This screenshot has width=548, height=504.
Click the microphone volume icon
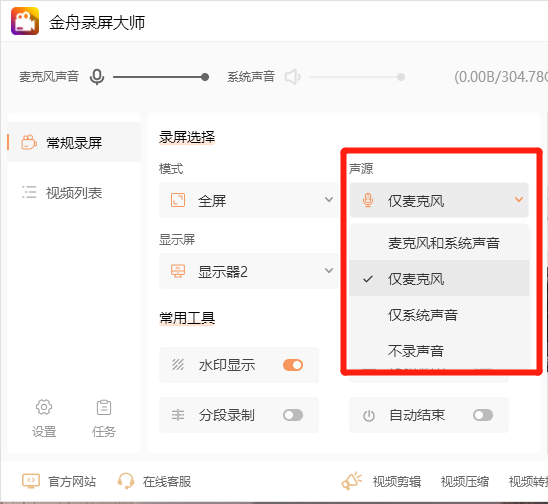(97, 77)
